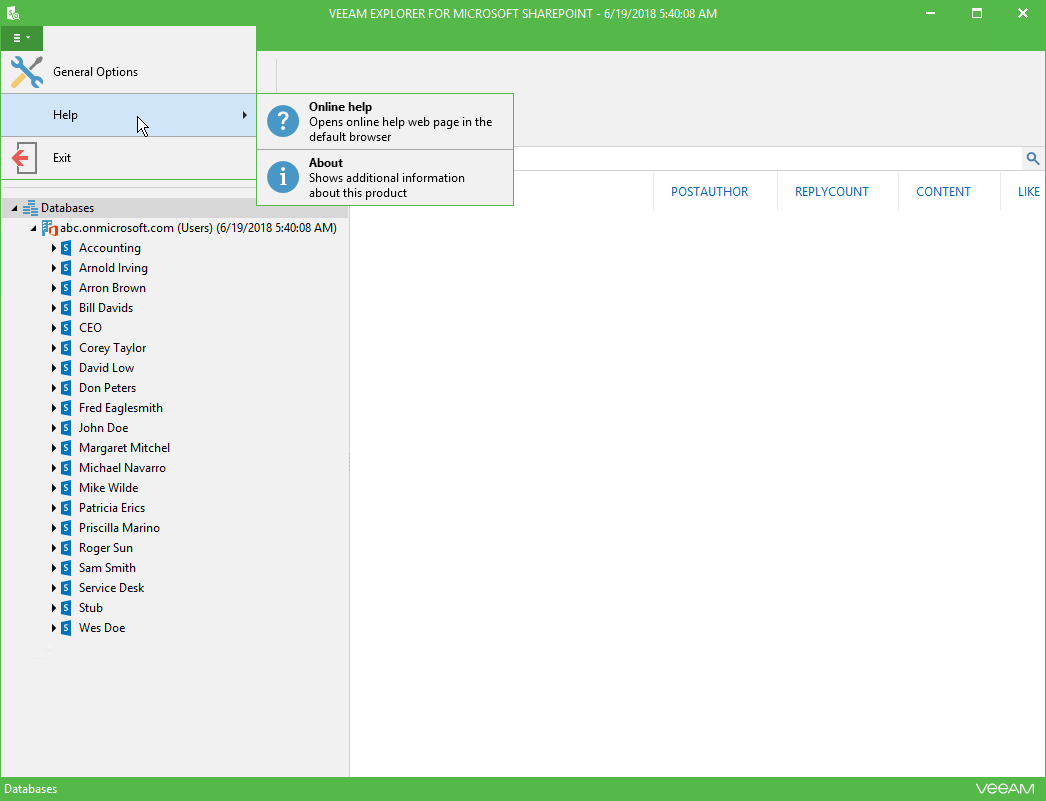Select the Help menu entry
Viewport: 1046px width, 801px height.
point(129,115)
